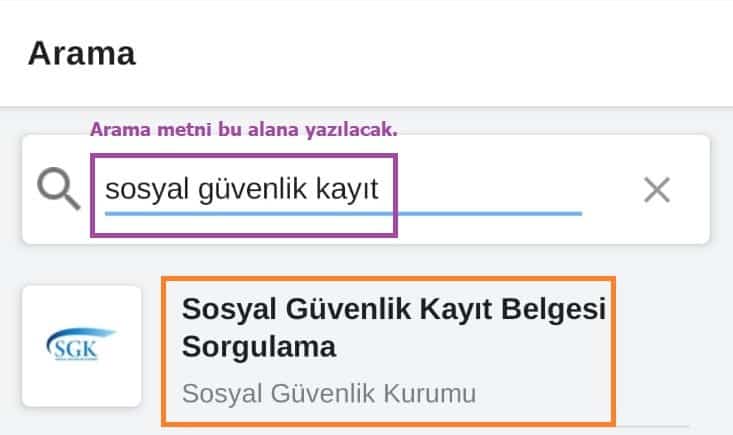
Task: Open 'Sosyal Güvenlik Kayıt Belgesi Sorgulama' result
Action: pyautogui.click(x=394, y=328)
